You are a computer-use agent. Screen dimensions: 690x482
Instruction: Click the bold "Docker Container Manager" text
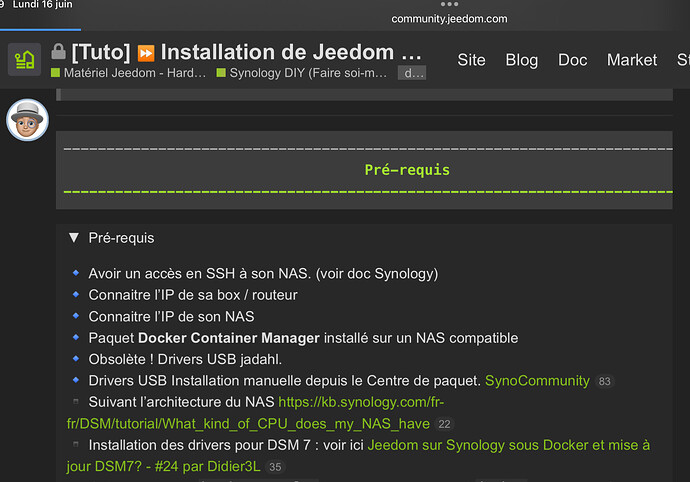point(229,338)
